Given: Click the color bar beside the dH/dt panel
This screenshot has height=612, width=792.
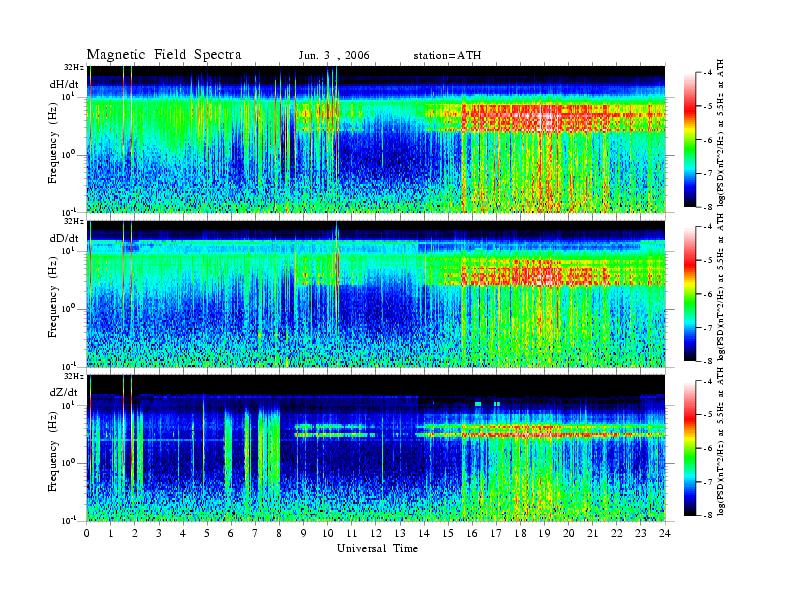Looking at the screenshot, I should coord(690,140).
